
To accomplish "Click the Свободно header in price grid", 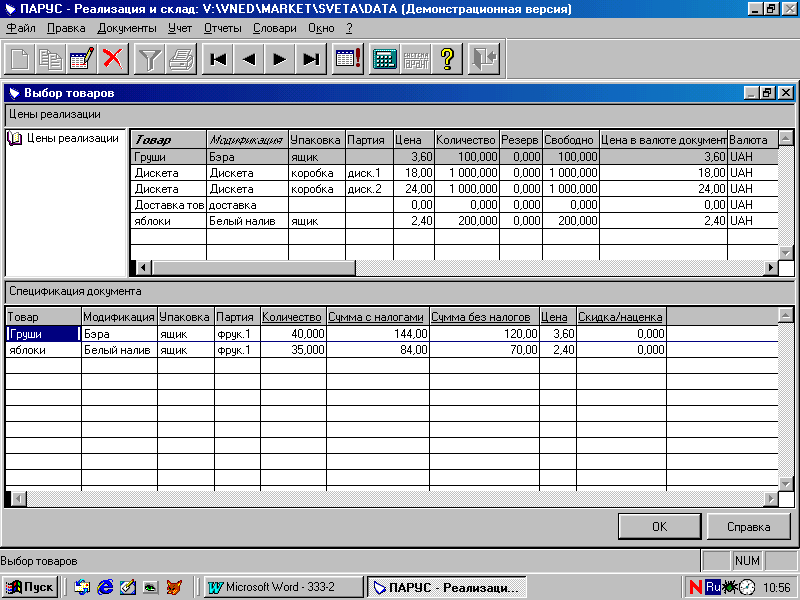I will pos(570,139).
